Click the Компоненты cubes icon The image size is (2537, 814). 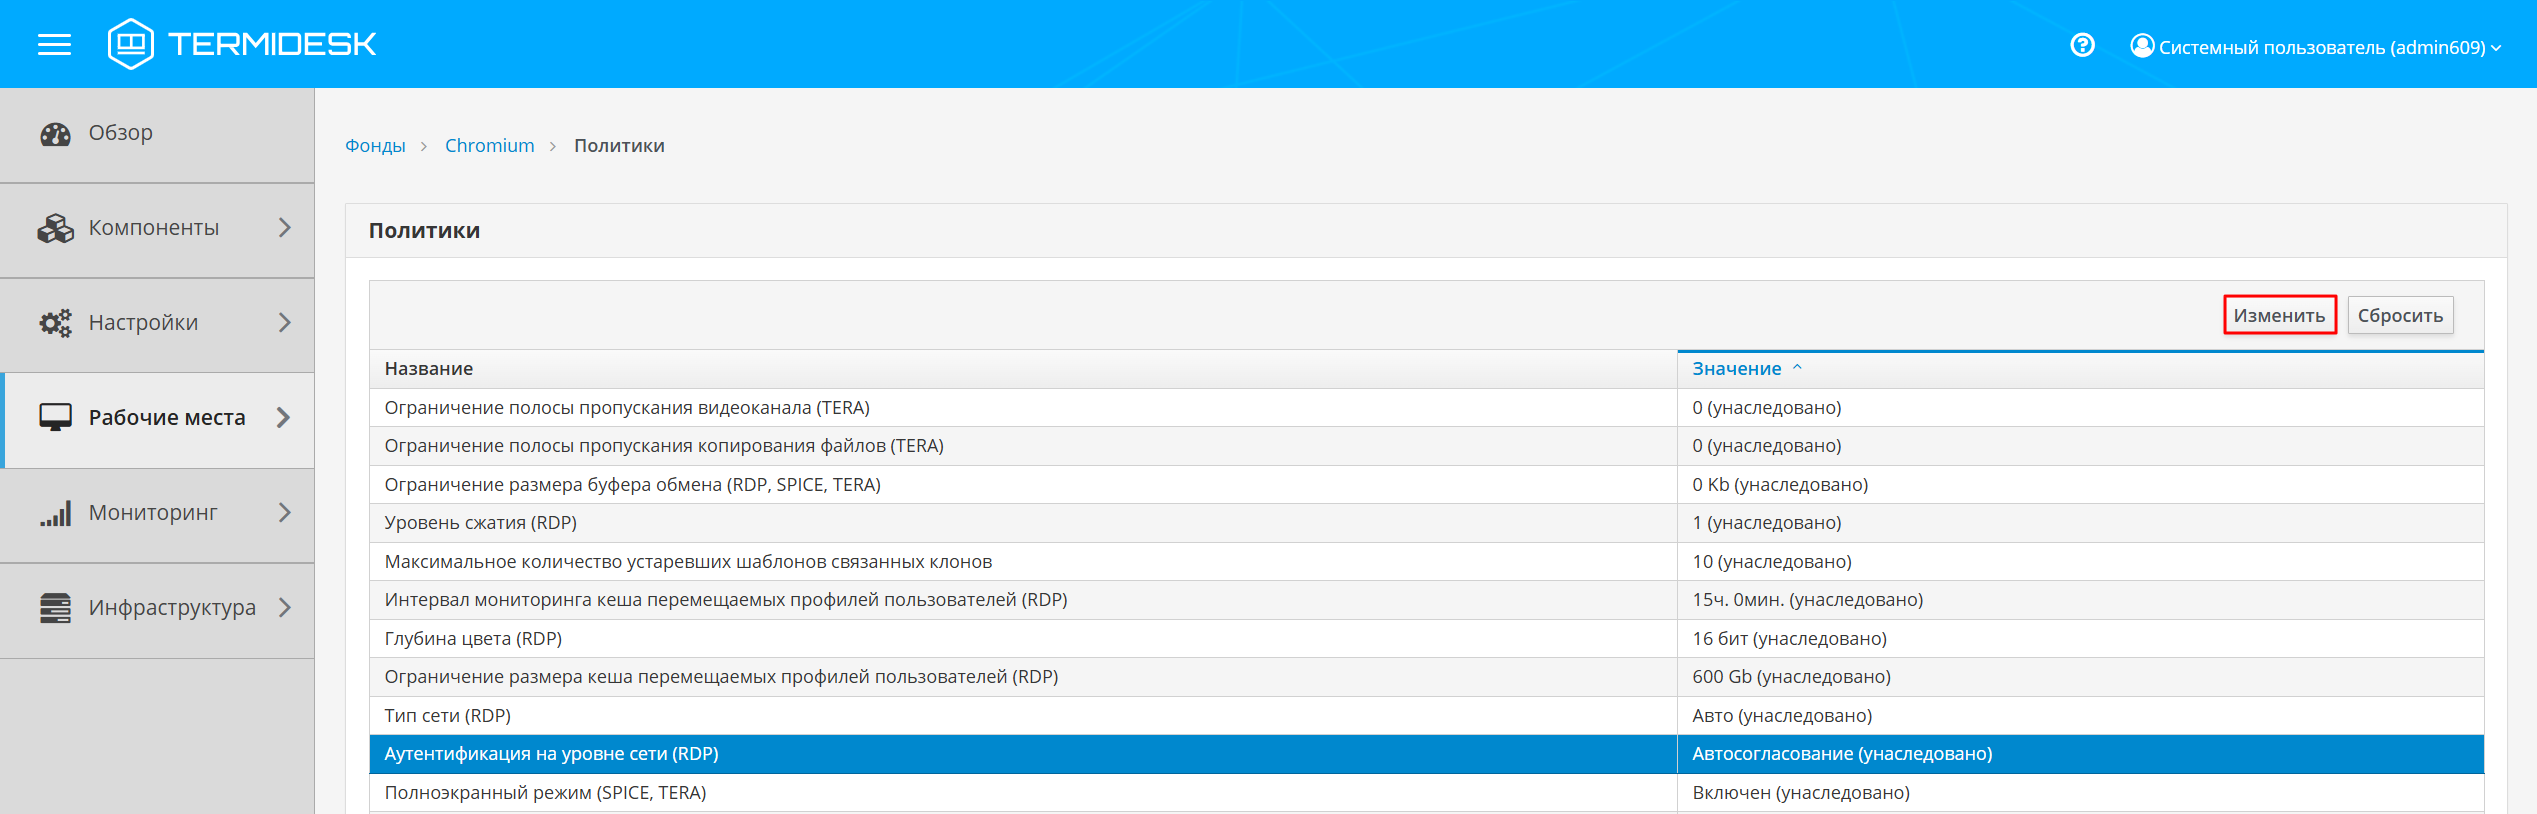(x=56, y=229)
